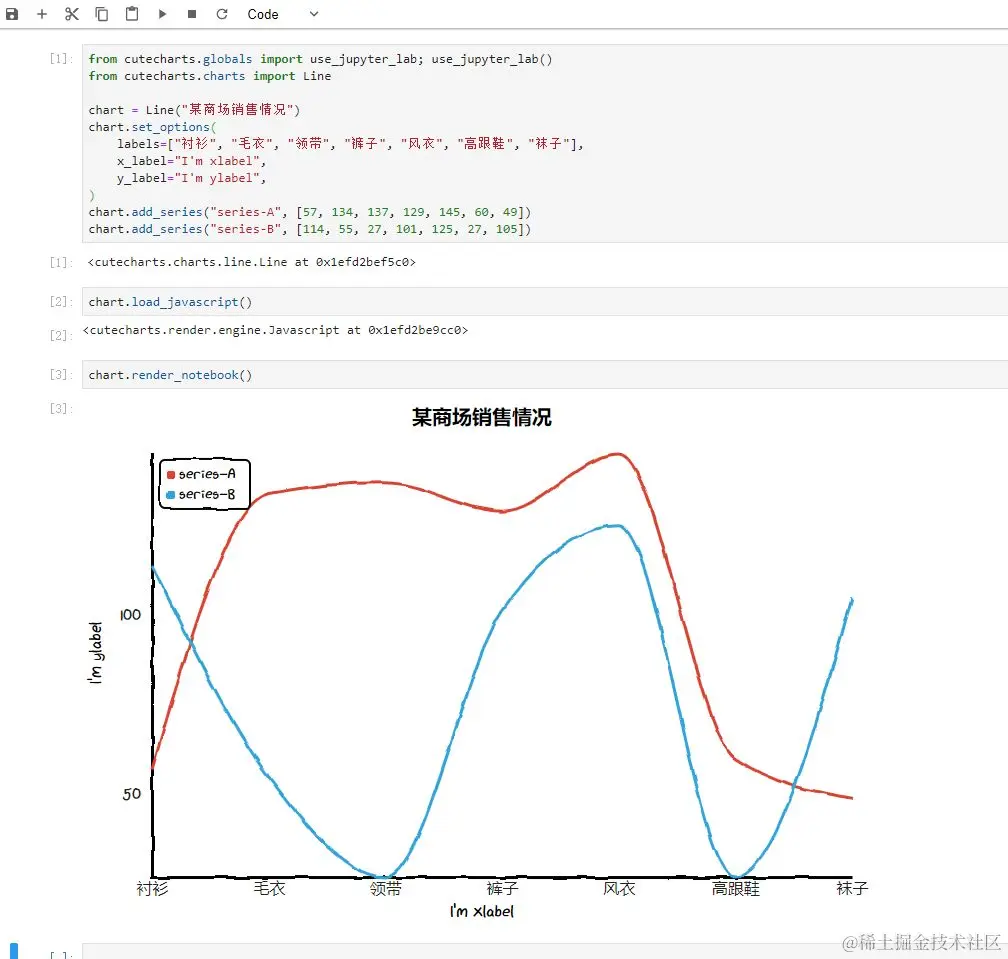This screenshot has height=959, width=1008.
Task: Cut the selected cell with the scissors icon
Action: pos(71,14)
